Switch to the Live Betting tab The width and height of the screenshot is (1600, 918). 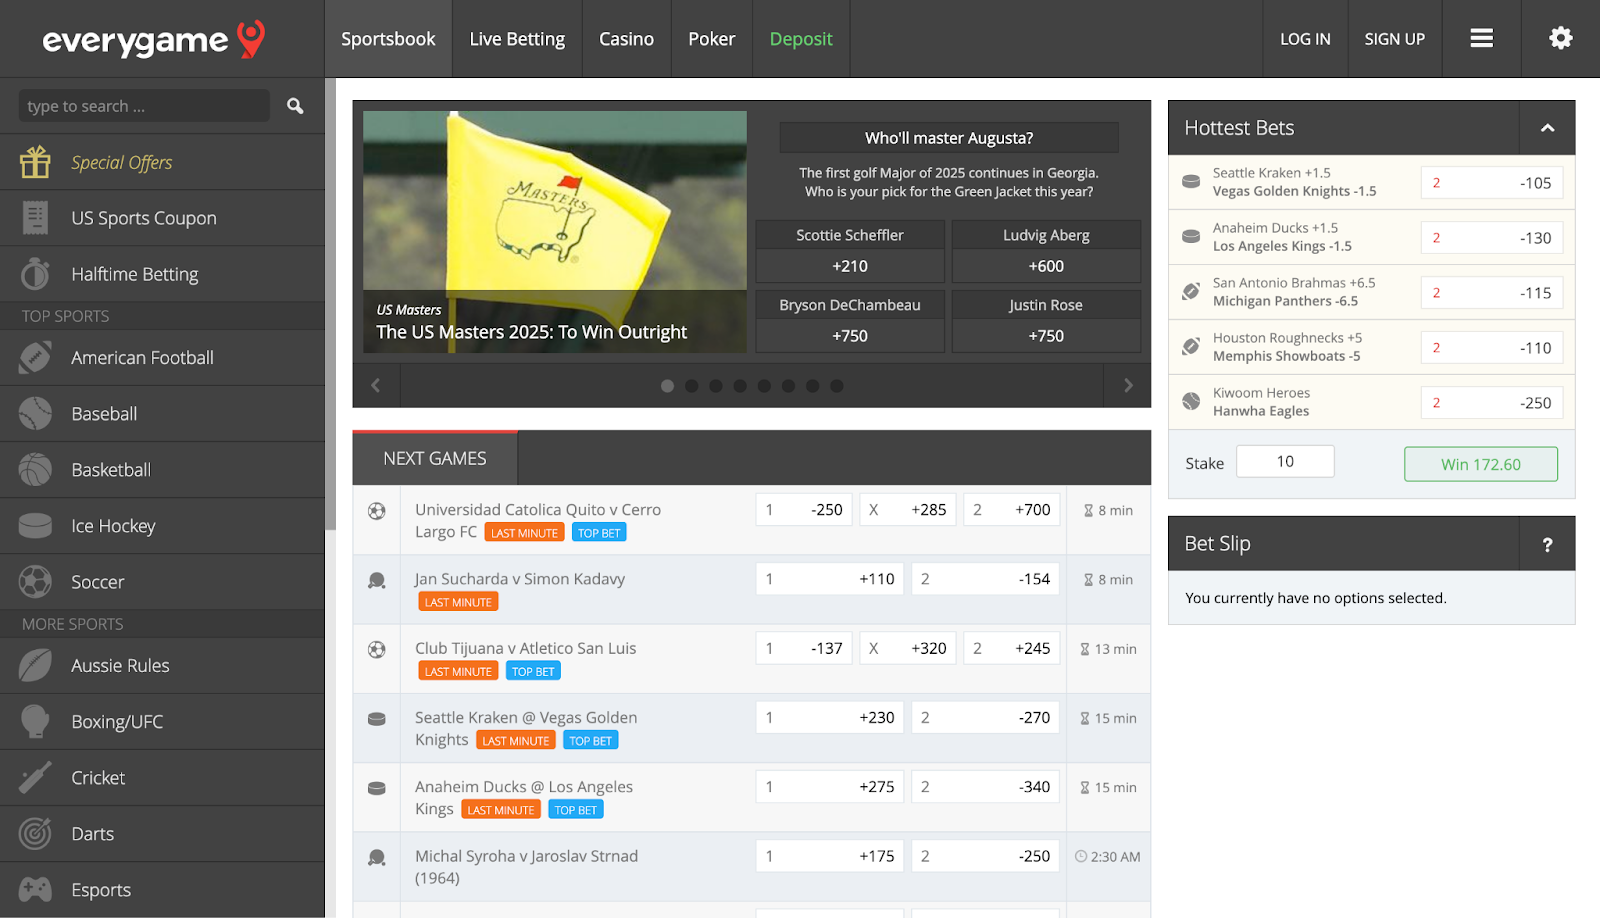pos(517,39)
